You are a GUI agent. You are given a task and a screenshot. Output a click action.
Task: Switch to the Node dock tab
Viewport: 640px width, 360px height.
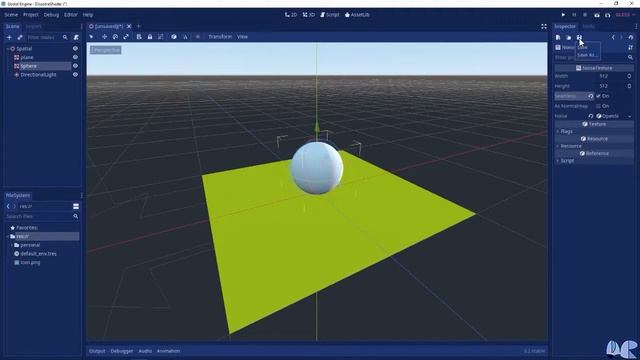pyautogui.click(x=588, y=27)
